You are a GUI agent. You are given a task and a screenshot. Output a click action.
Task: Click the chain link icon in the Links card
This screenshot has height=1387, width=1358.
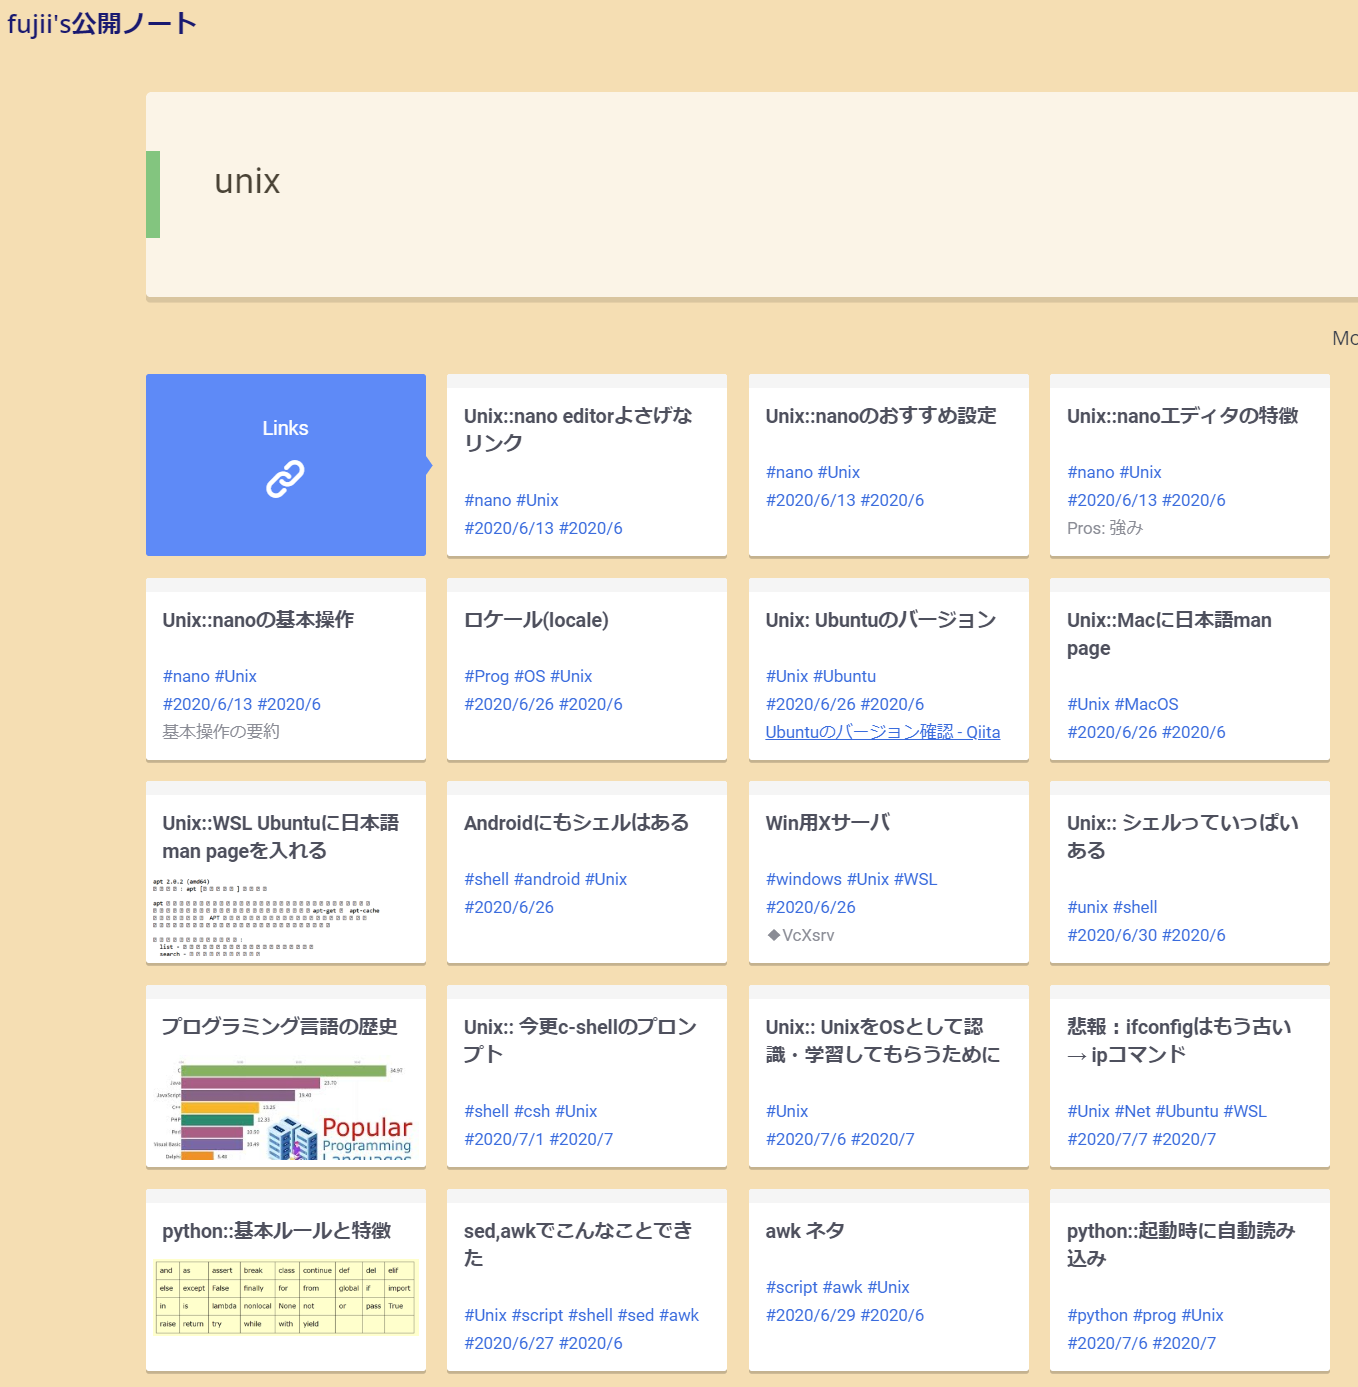click(x=285, y=479)
